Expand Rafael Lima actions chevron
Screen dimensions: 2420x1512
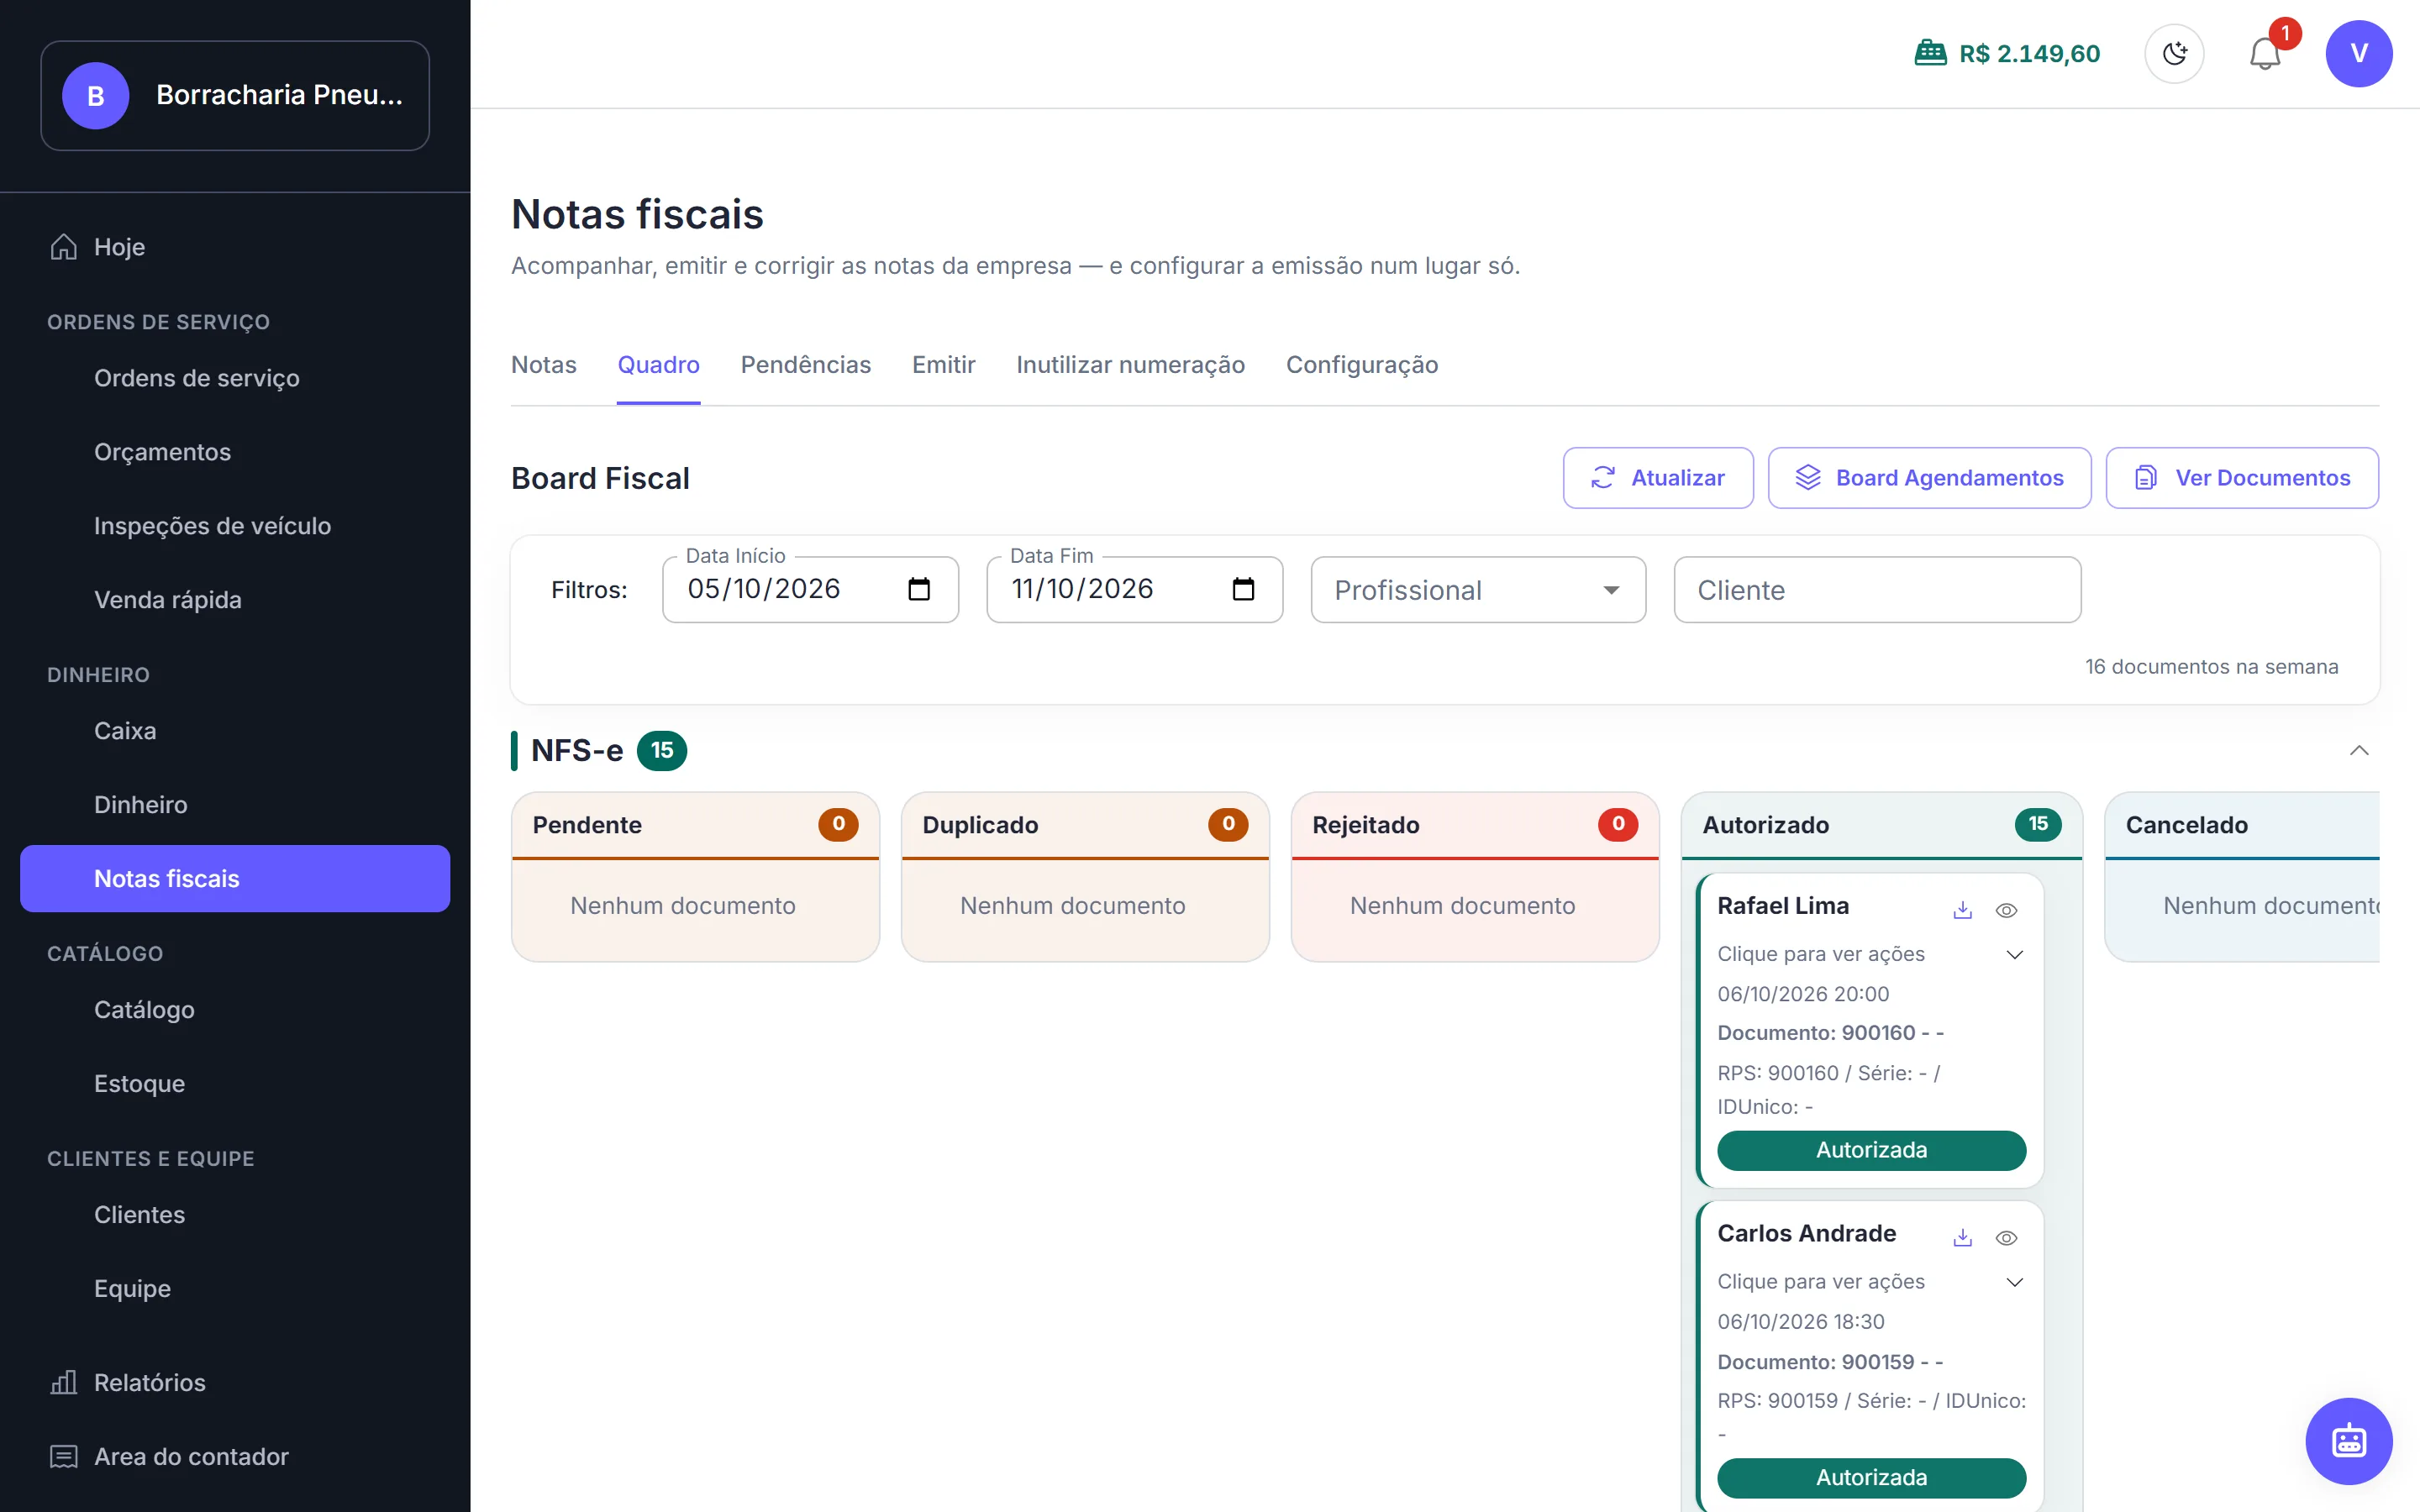2015,954
